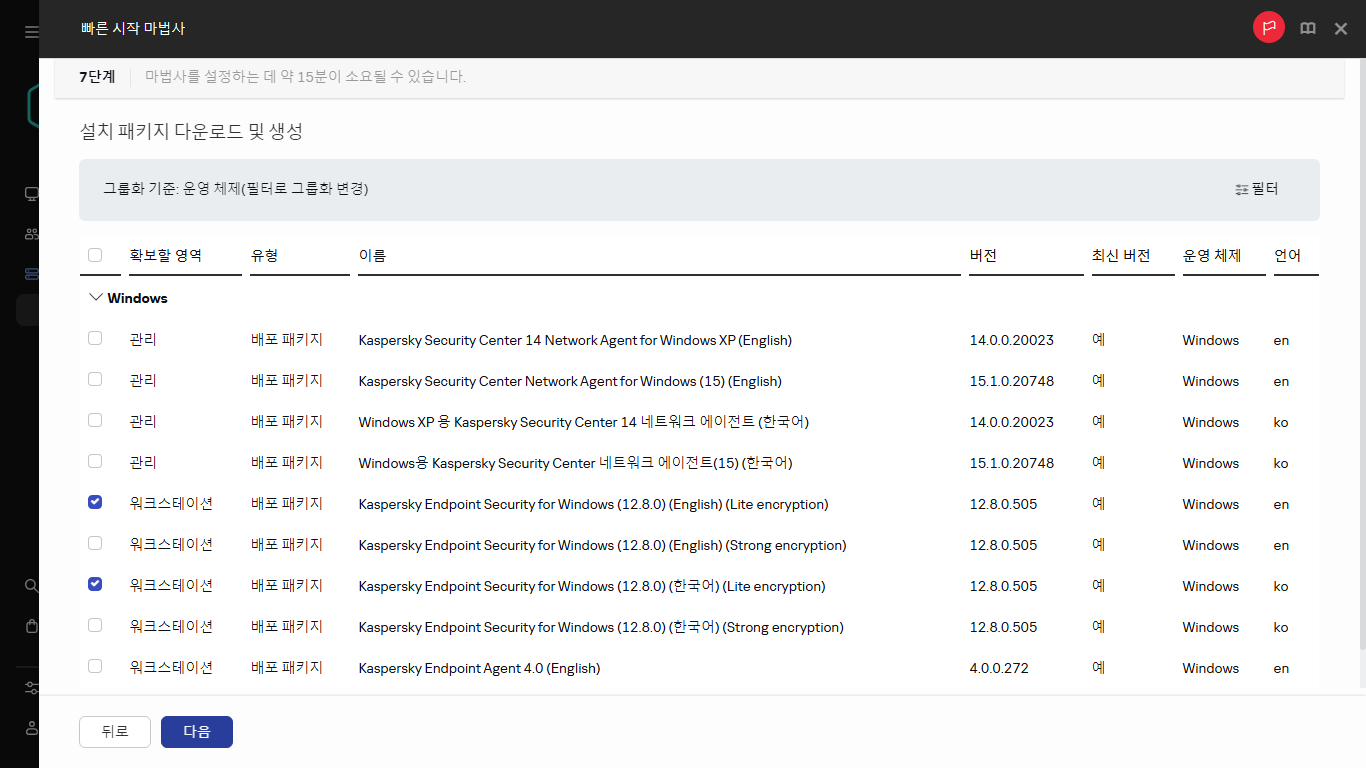Click the 뒤로 button
This screenshot has height=768, width=1366.
(x=115, y=732)
